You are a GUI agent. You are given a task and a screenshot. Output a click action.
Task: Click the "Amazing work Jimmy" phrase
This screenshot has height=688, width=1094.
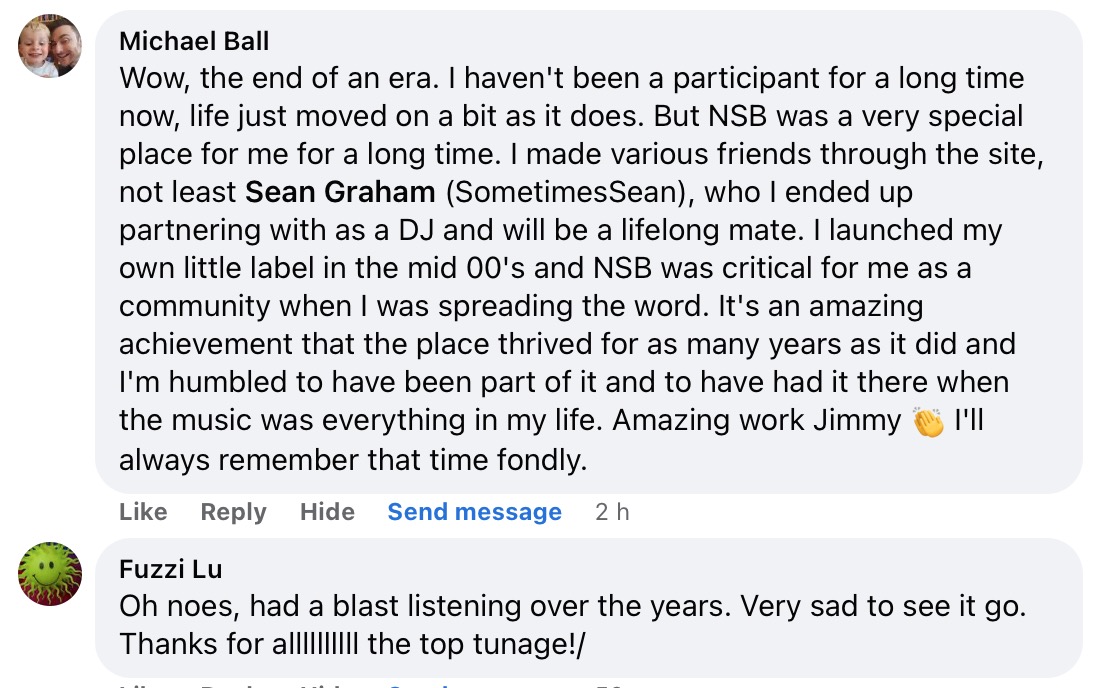pos(757,421)
